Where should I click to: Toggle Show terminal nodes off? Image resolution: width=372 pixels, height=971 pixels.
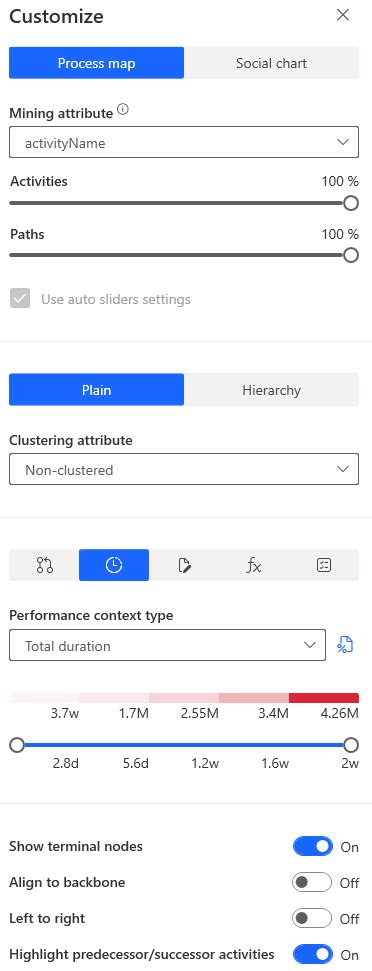pos(313,847)
